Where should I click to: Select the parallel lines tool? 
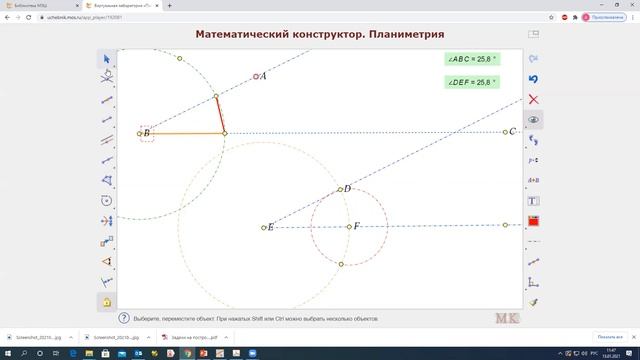click(x=107, y=140)
